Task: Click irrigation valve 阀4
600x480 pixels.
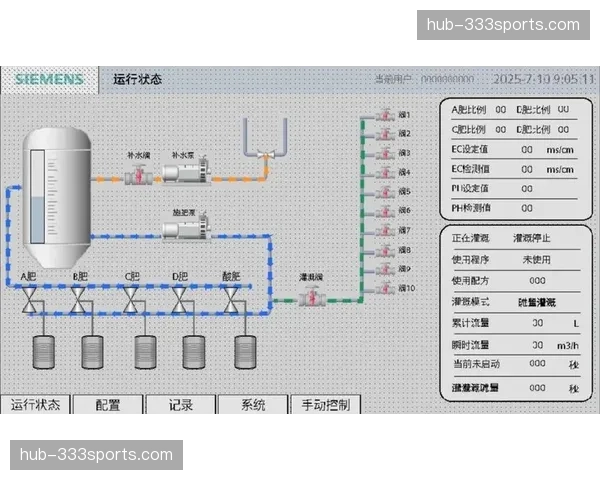Action: pyautogui.click(x=385, y=173)
